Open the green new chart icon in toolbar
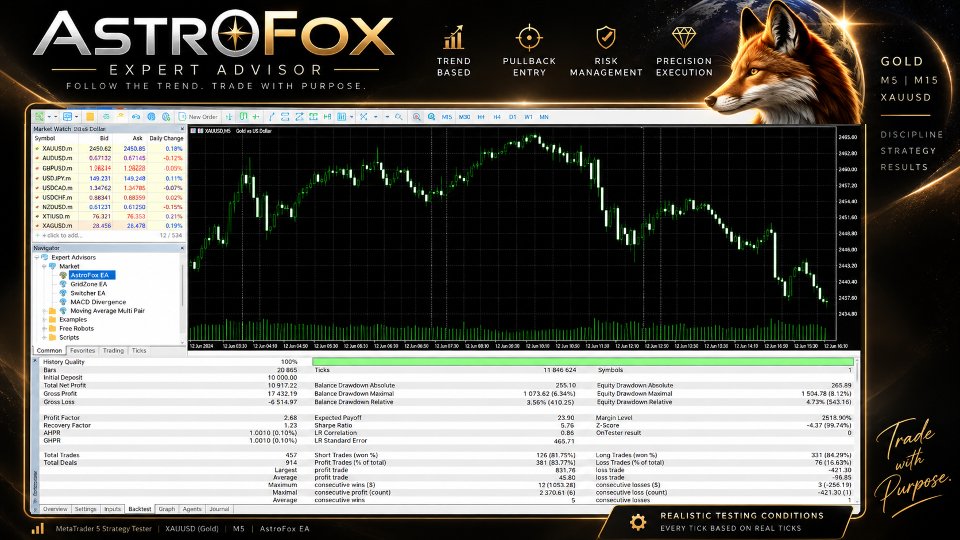 39,116
